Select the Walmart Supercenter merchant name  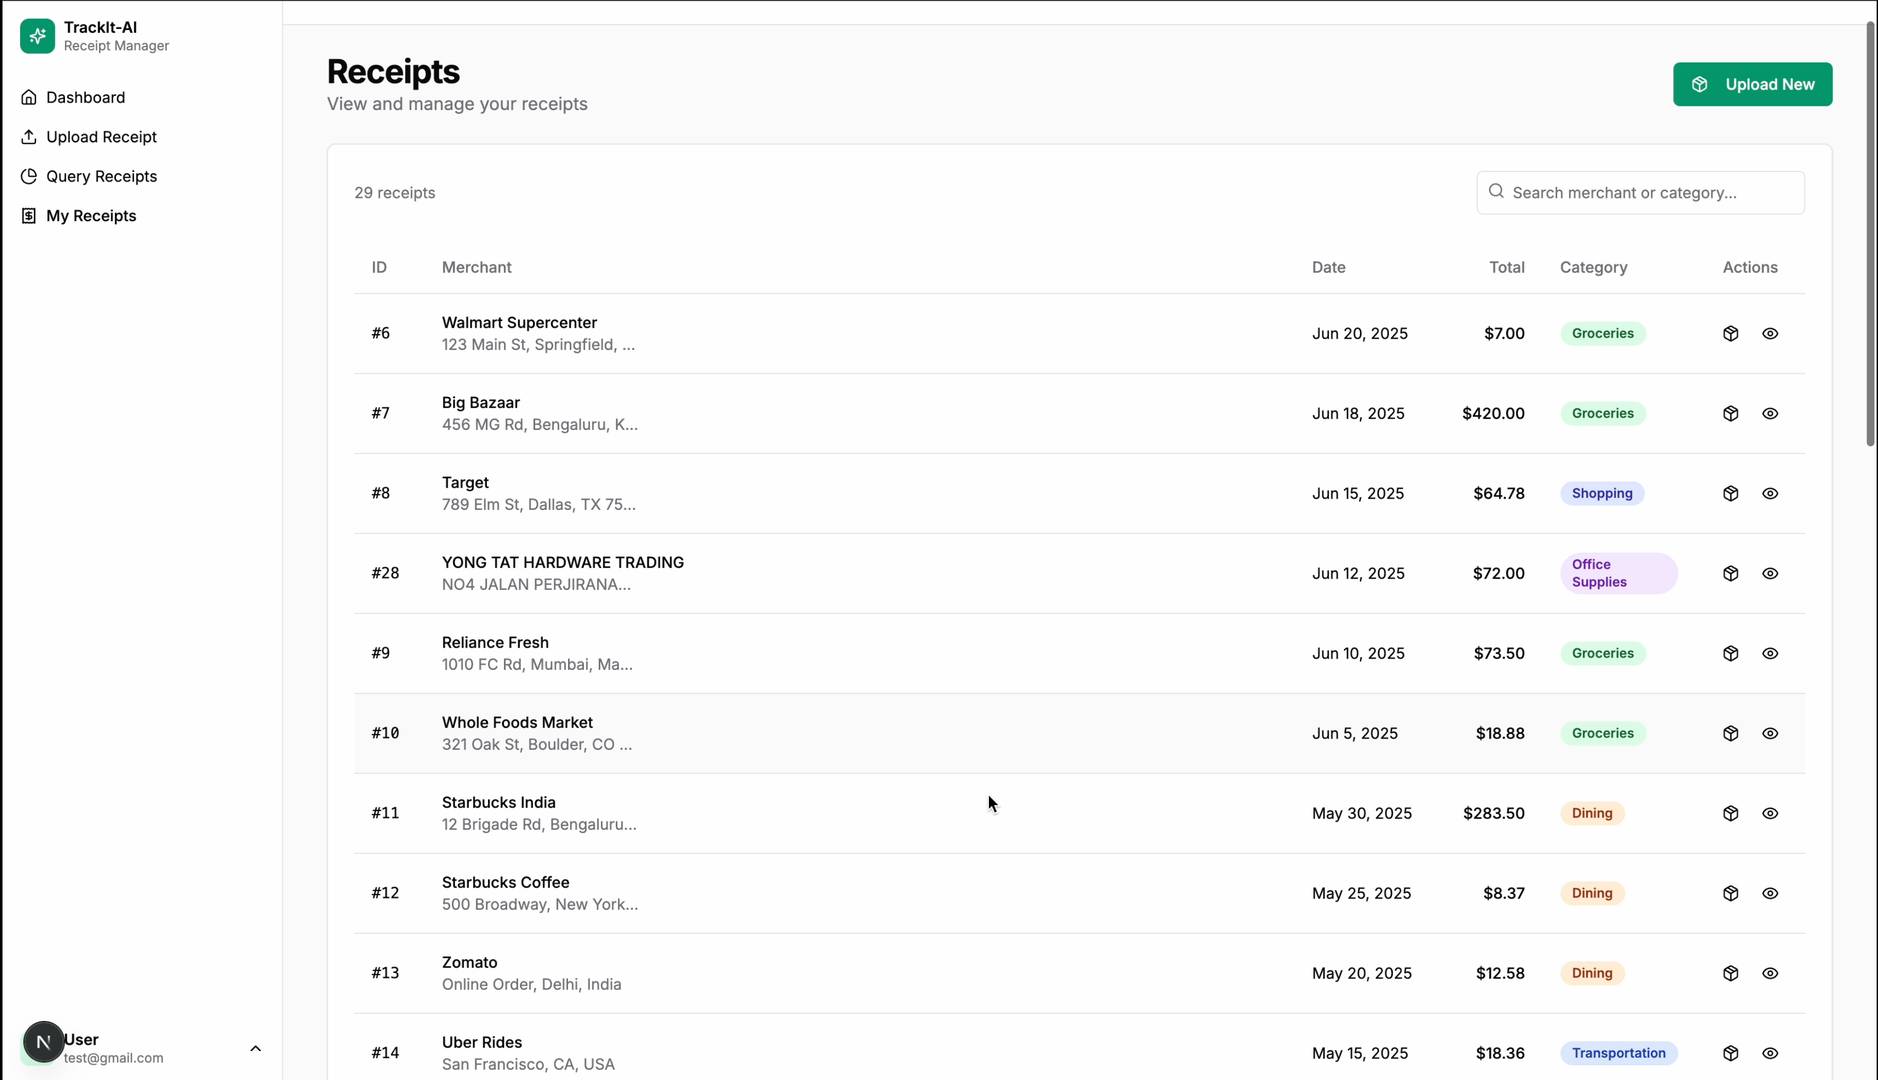click(519, 322)
